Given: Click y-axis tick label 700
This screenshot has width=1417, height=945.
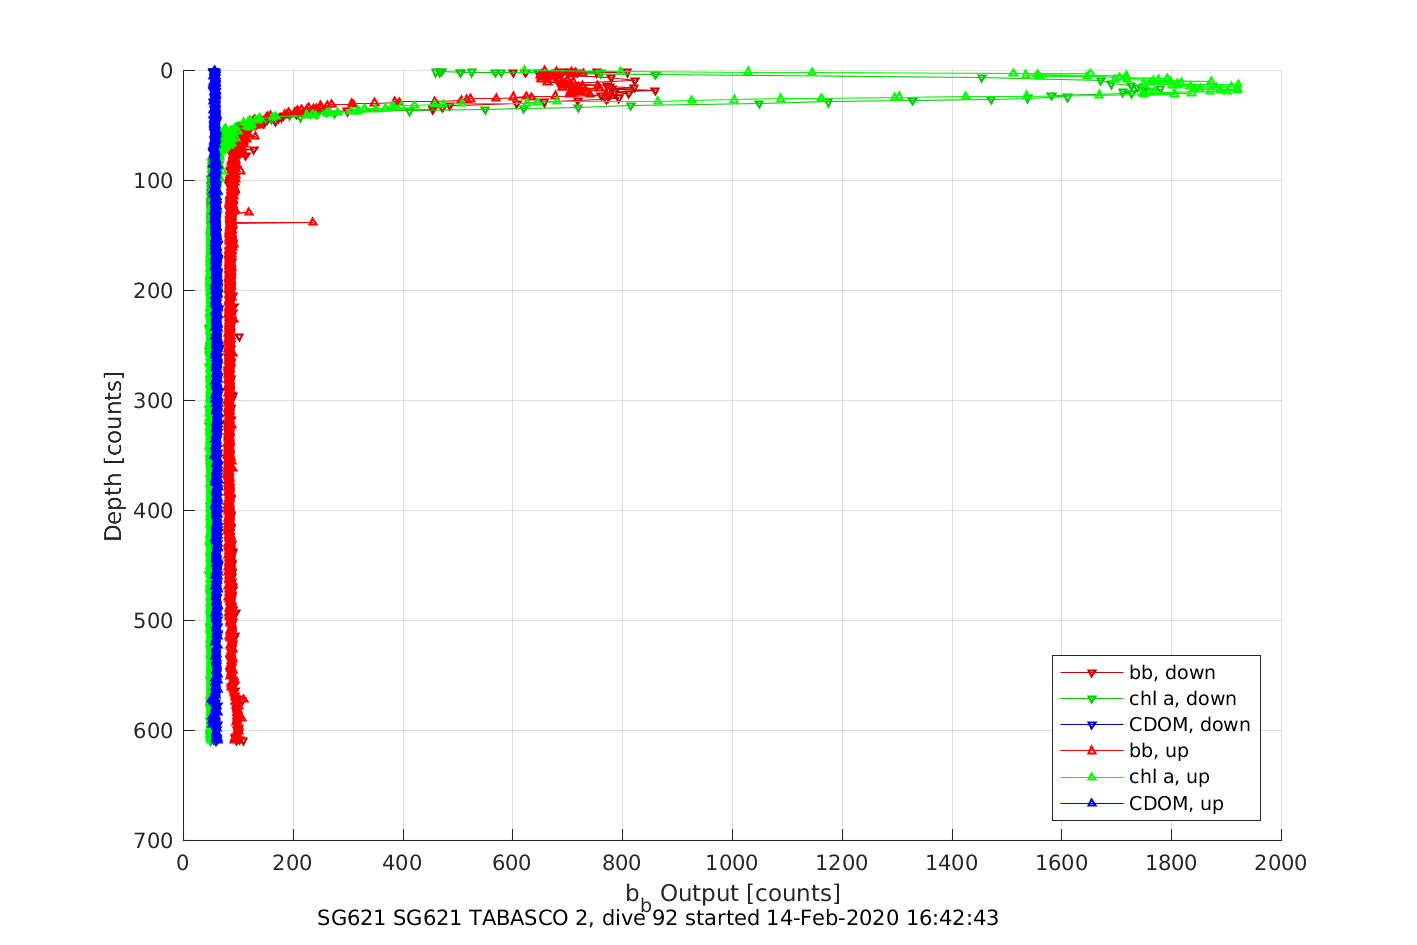Looking at the screenshot, I should [x=155, y=841].
